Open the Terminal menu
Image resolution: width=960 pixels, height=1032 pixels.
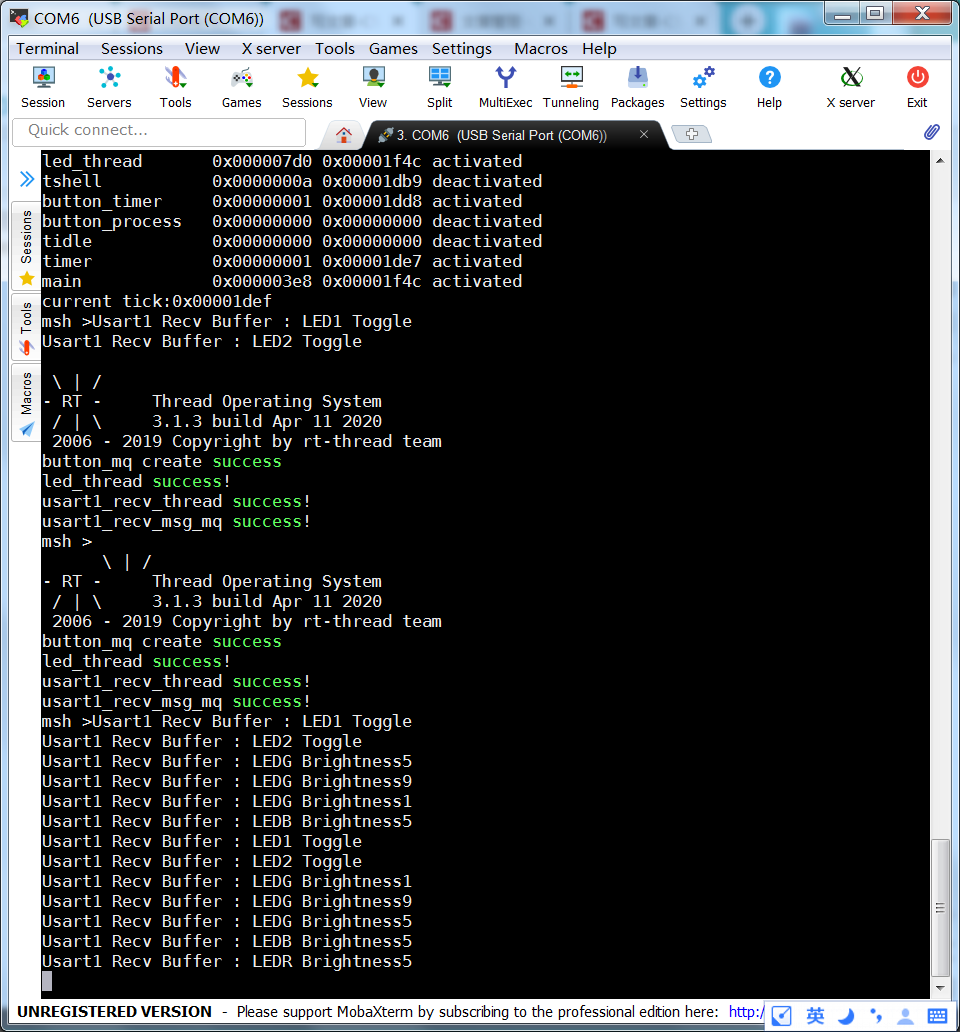[x=47, y=49]
